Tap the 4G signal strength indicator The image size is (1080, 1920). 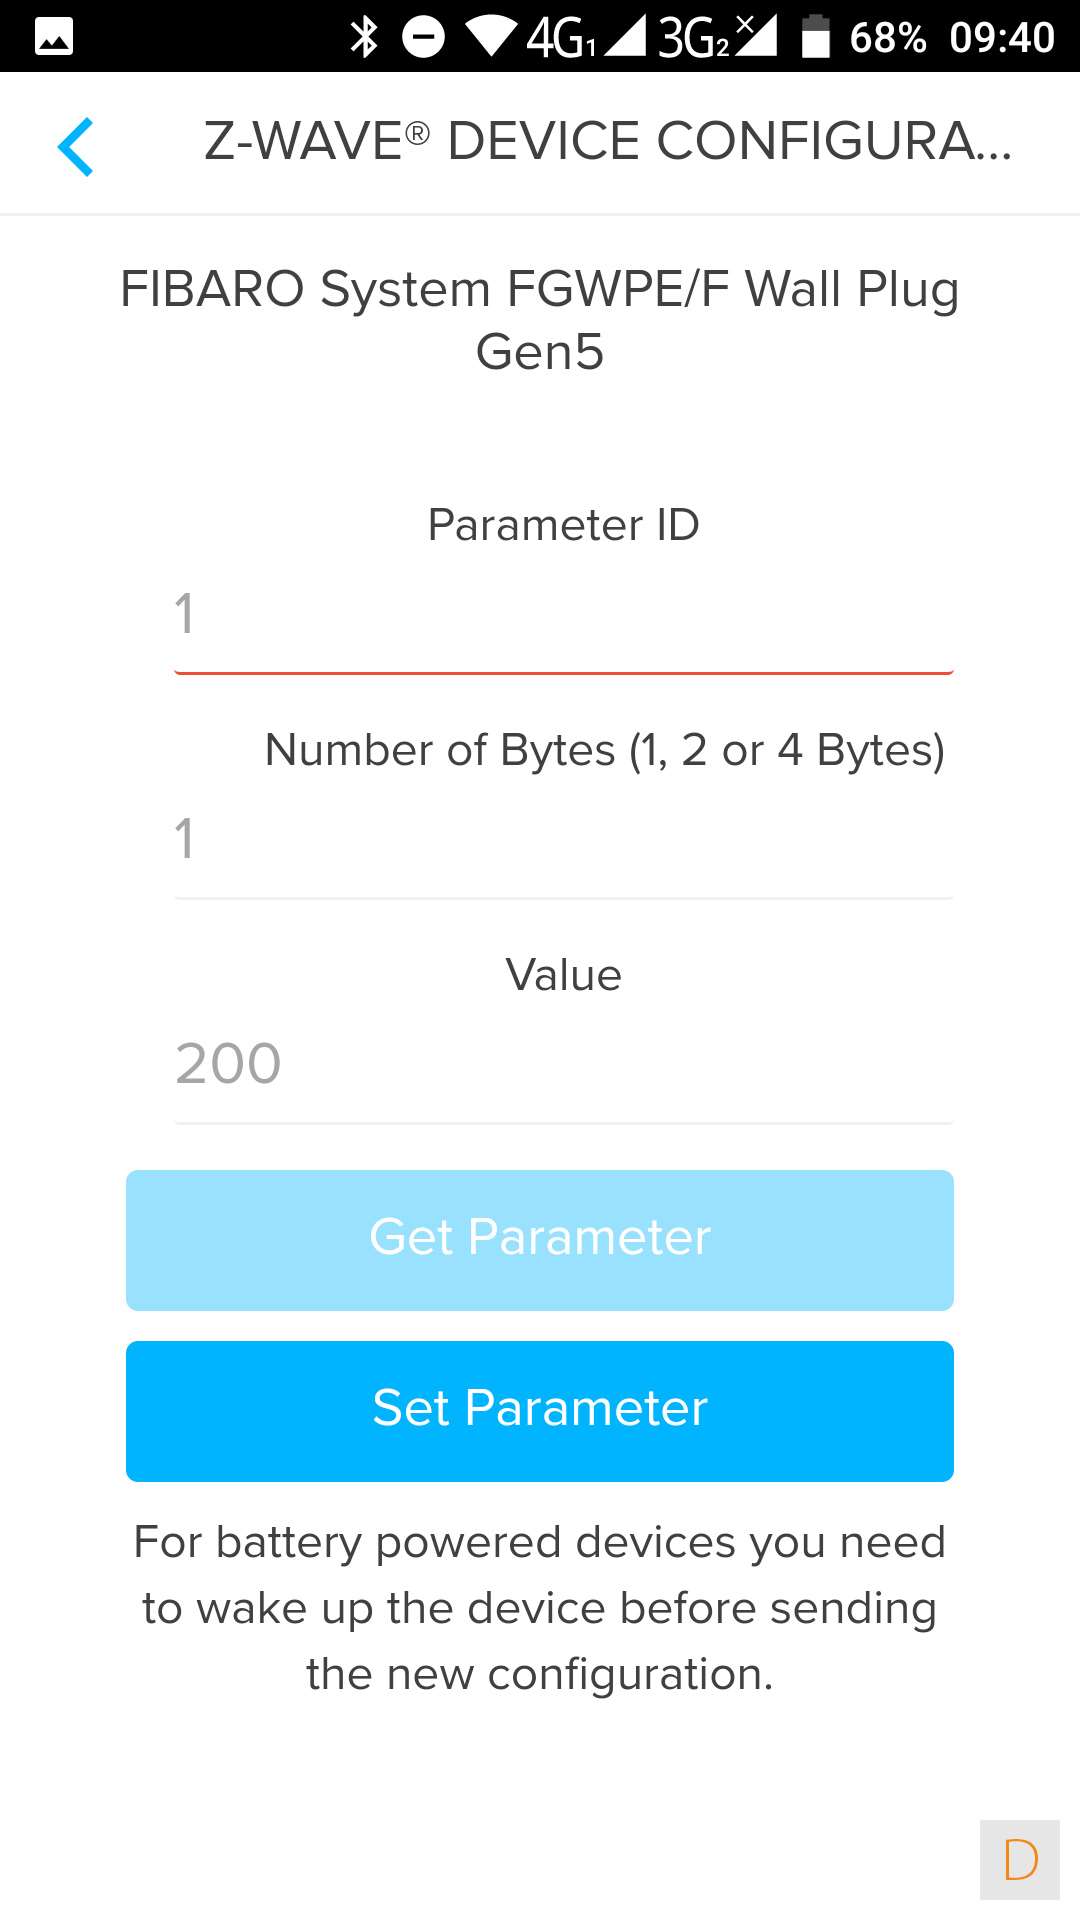pos(585,37)
